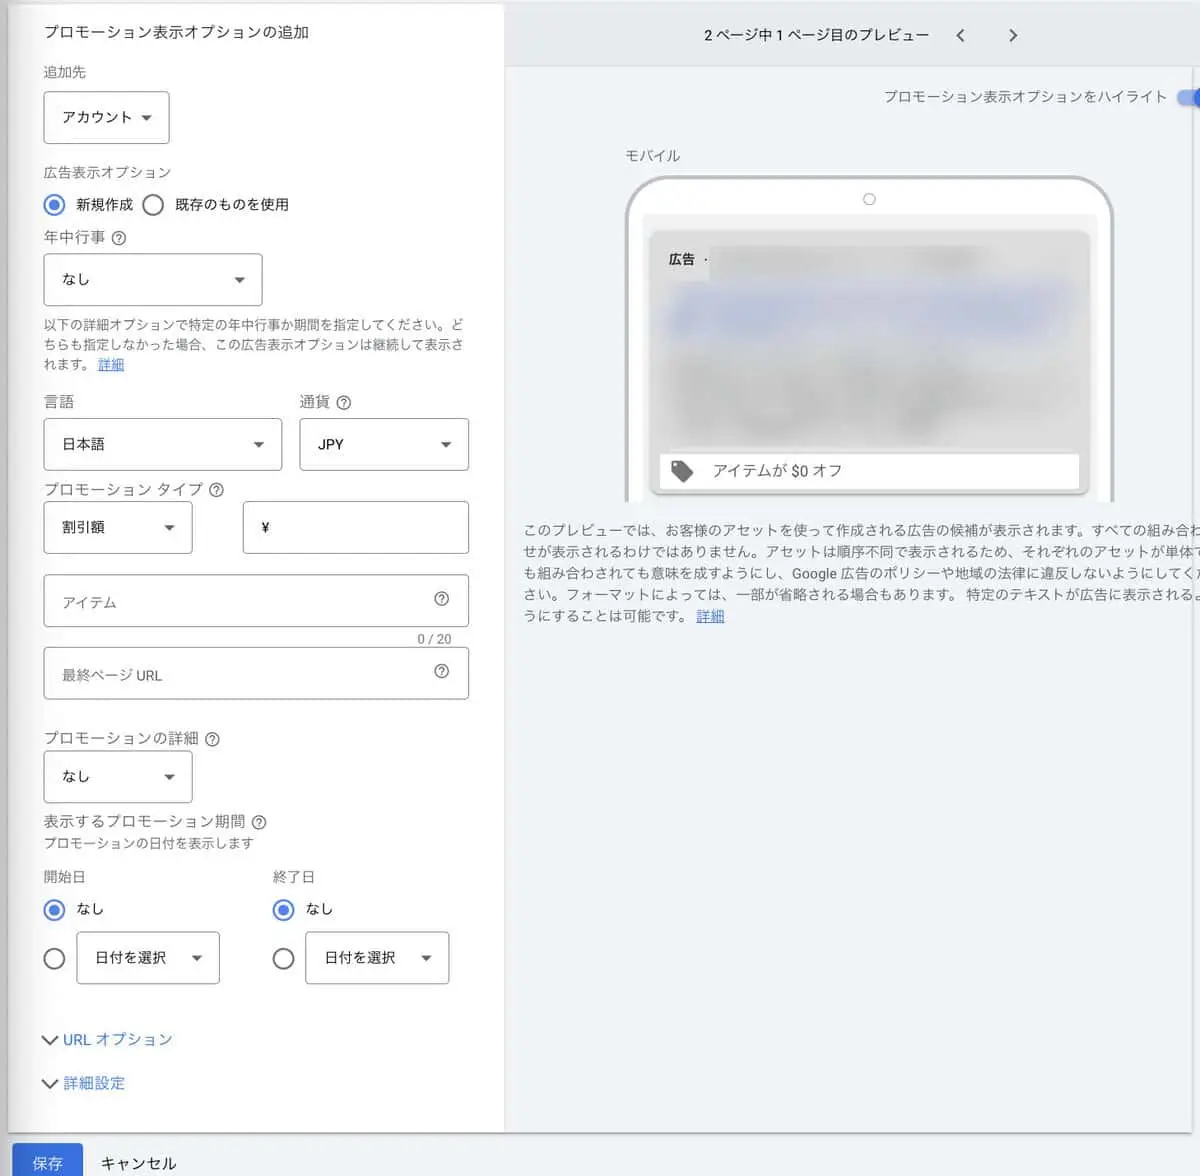Open help for 表示するプロモーション期間
Screen dimensions: 1200x1176
(x=259, y=821)
